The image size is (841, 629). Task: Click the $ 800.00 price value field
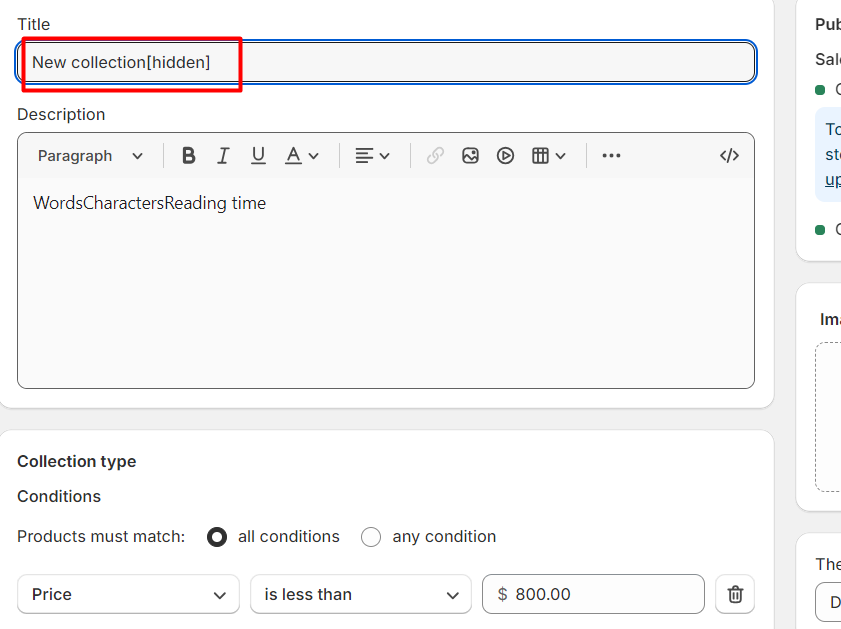pos(593,594)
